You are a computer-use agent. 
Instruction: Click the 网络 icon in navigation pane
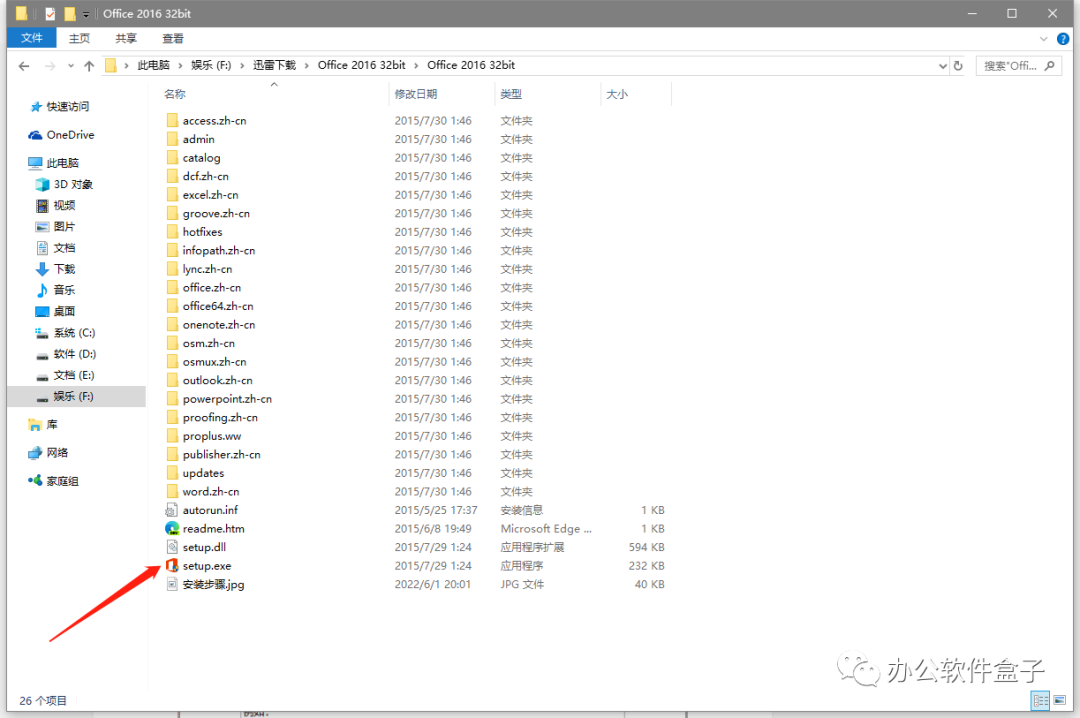click(x=35, y=453)
